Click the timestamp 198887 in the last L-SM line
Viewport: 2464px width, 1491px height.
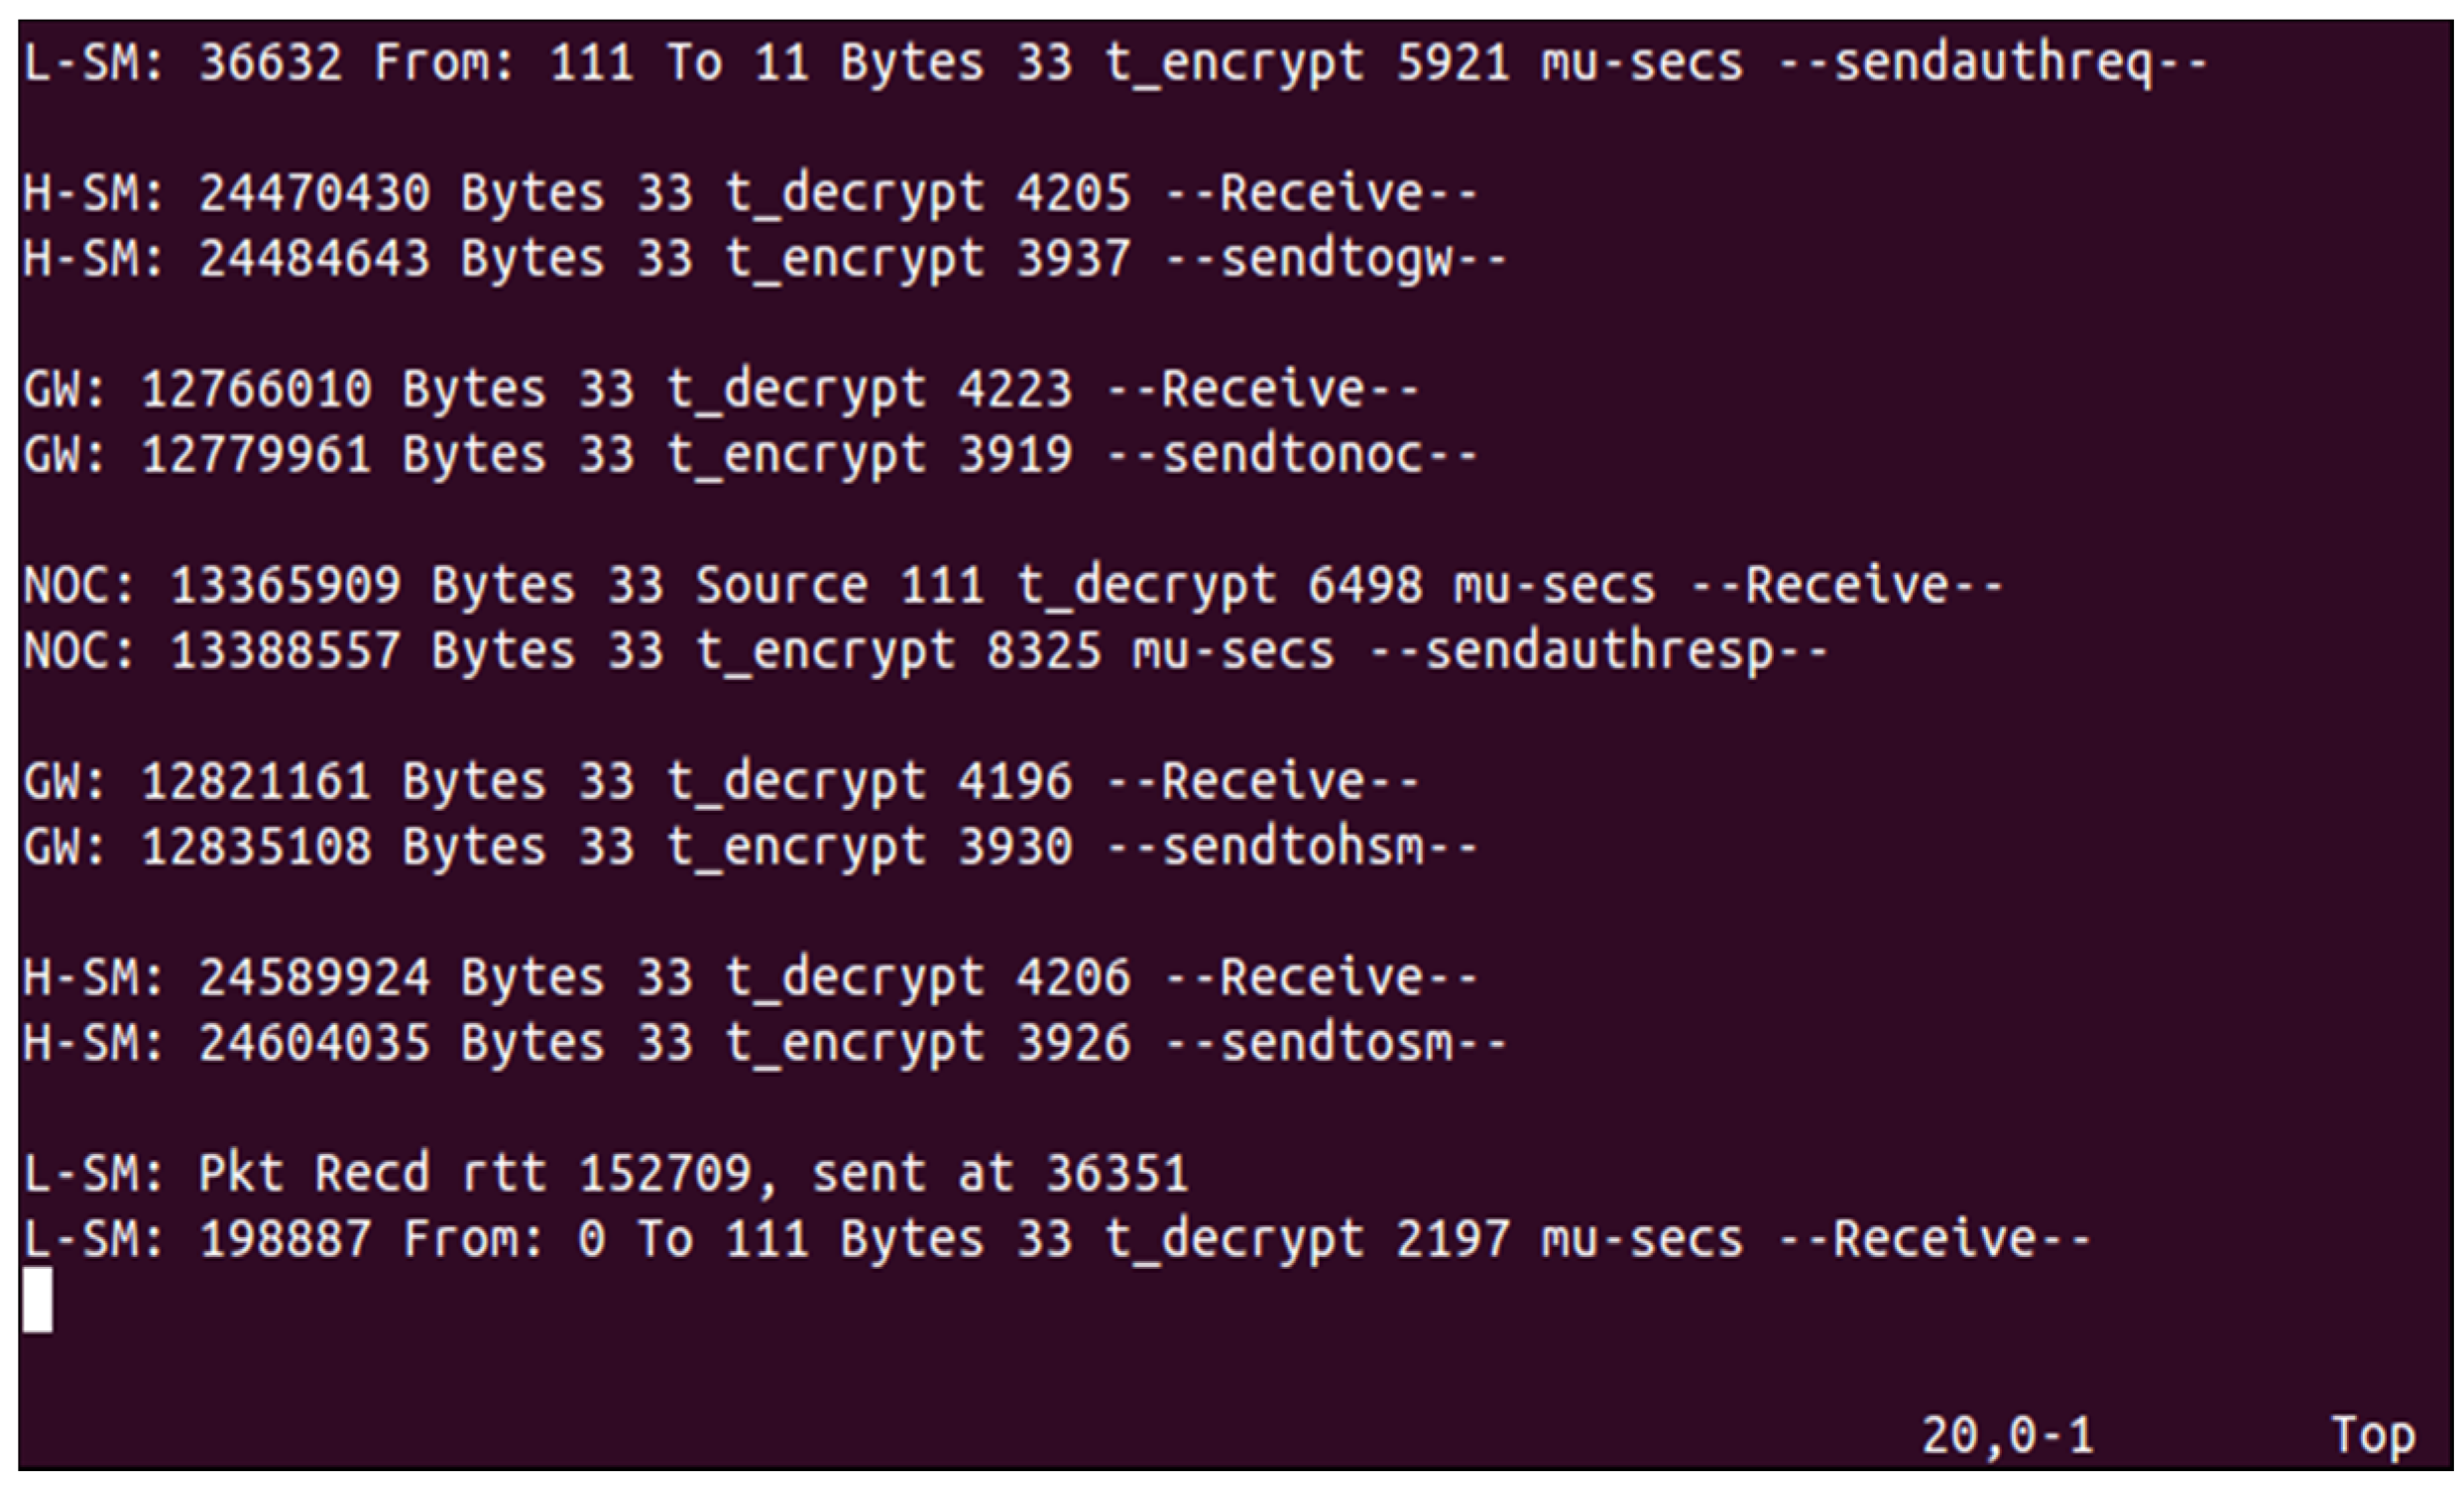[285, 1239]
